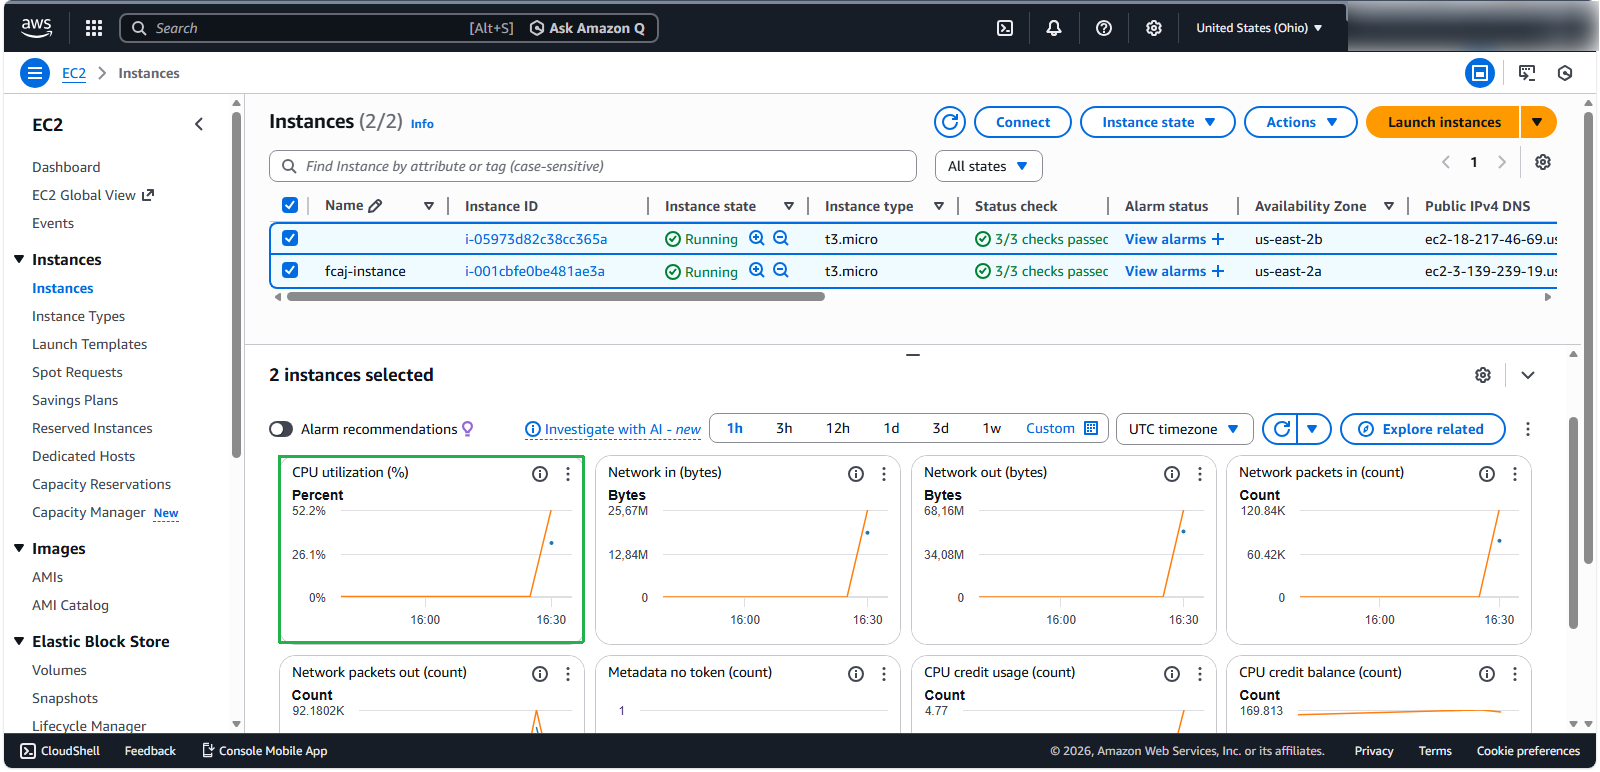The image size is (1600, 772).
Task: Show info for CPU credit usage chart
Action: pos(1172,674)
